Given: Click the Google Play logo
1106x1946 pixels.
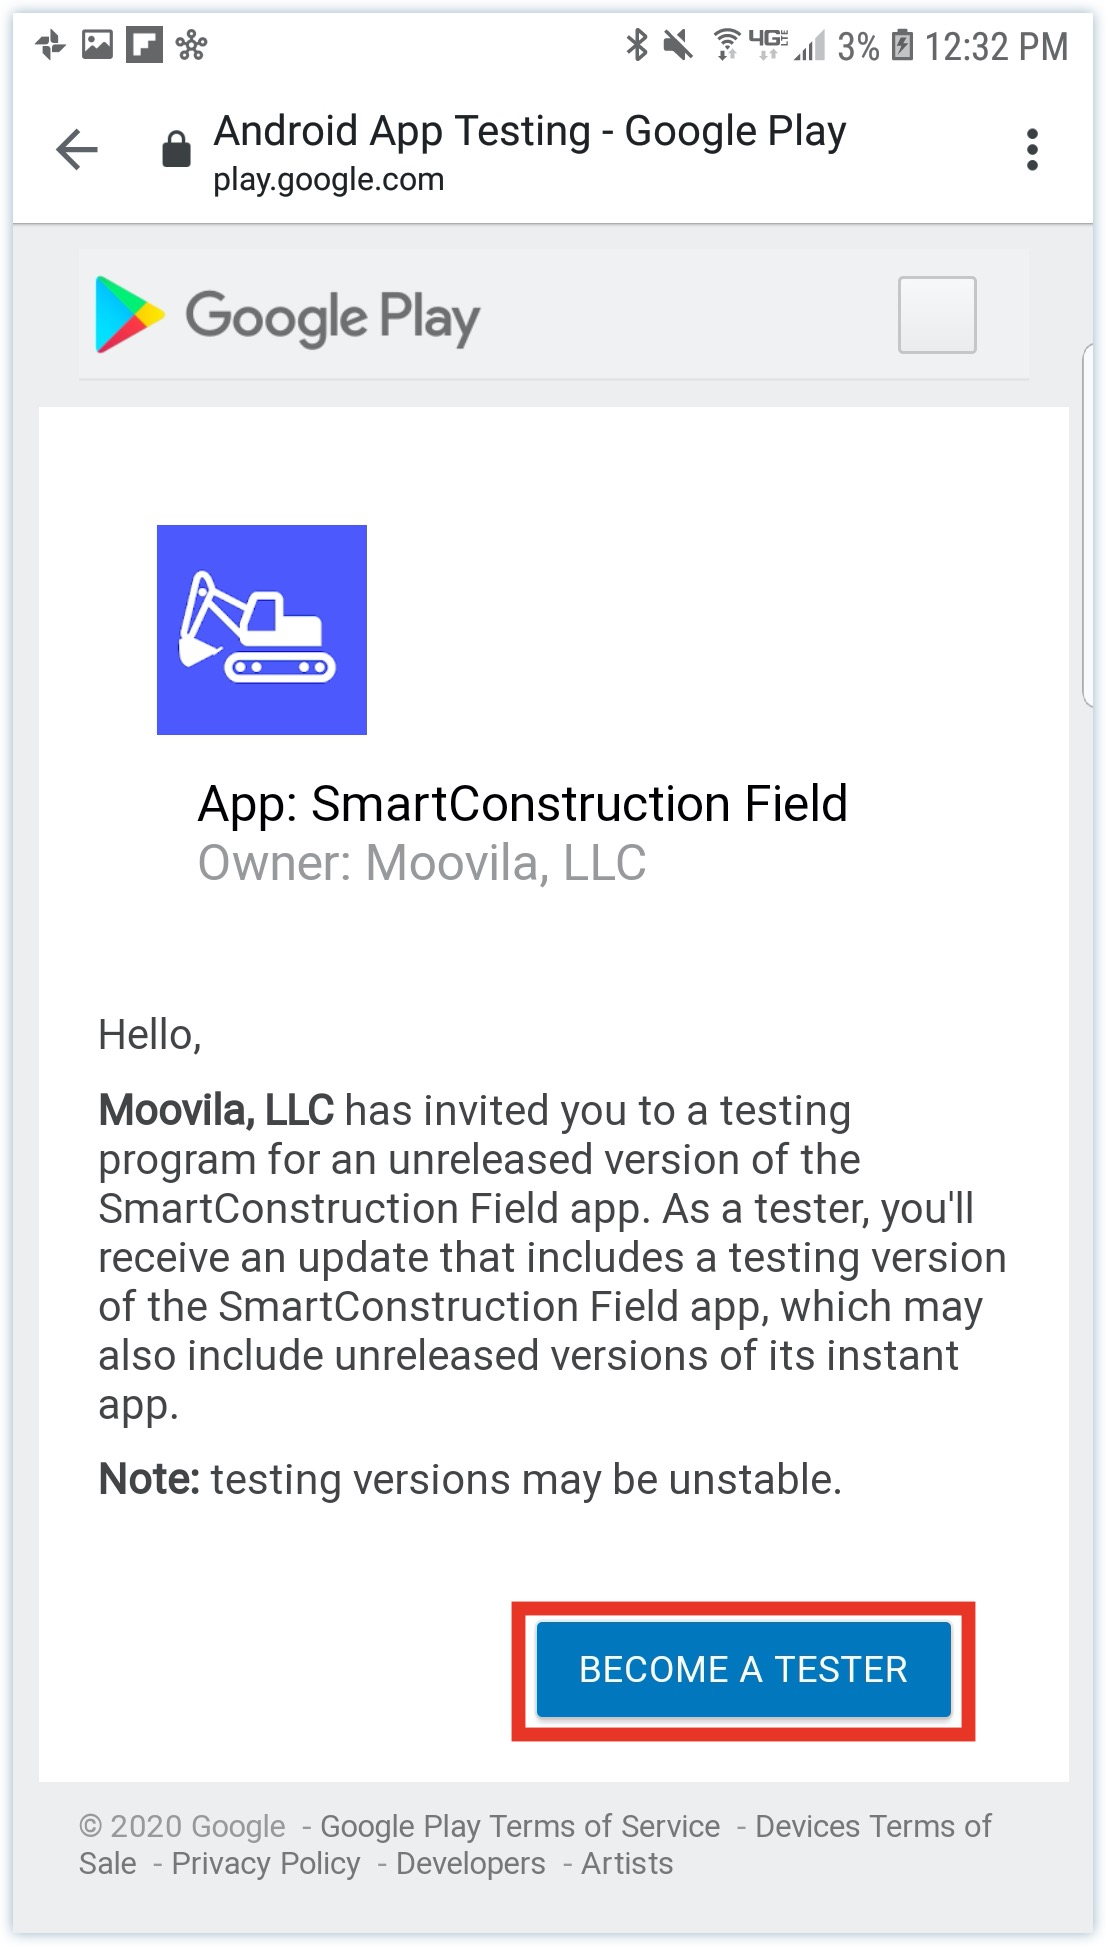Looking at the screenshot, I should coord(288,316).
